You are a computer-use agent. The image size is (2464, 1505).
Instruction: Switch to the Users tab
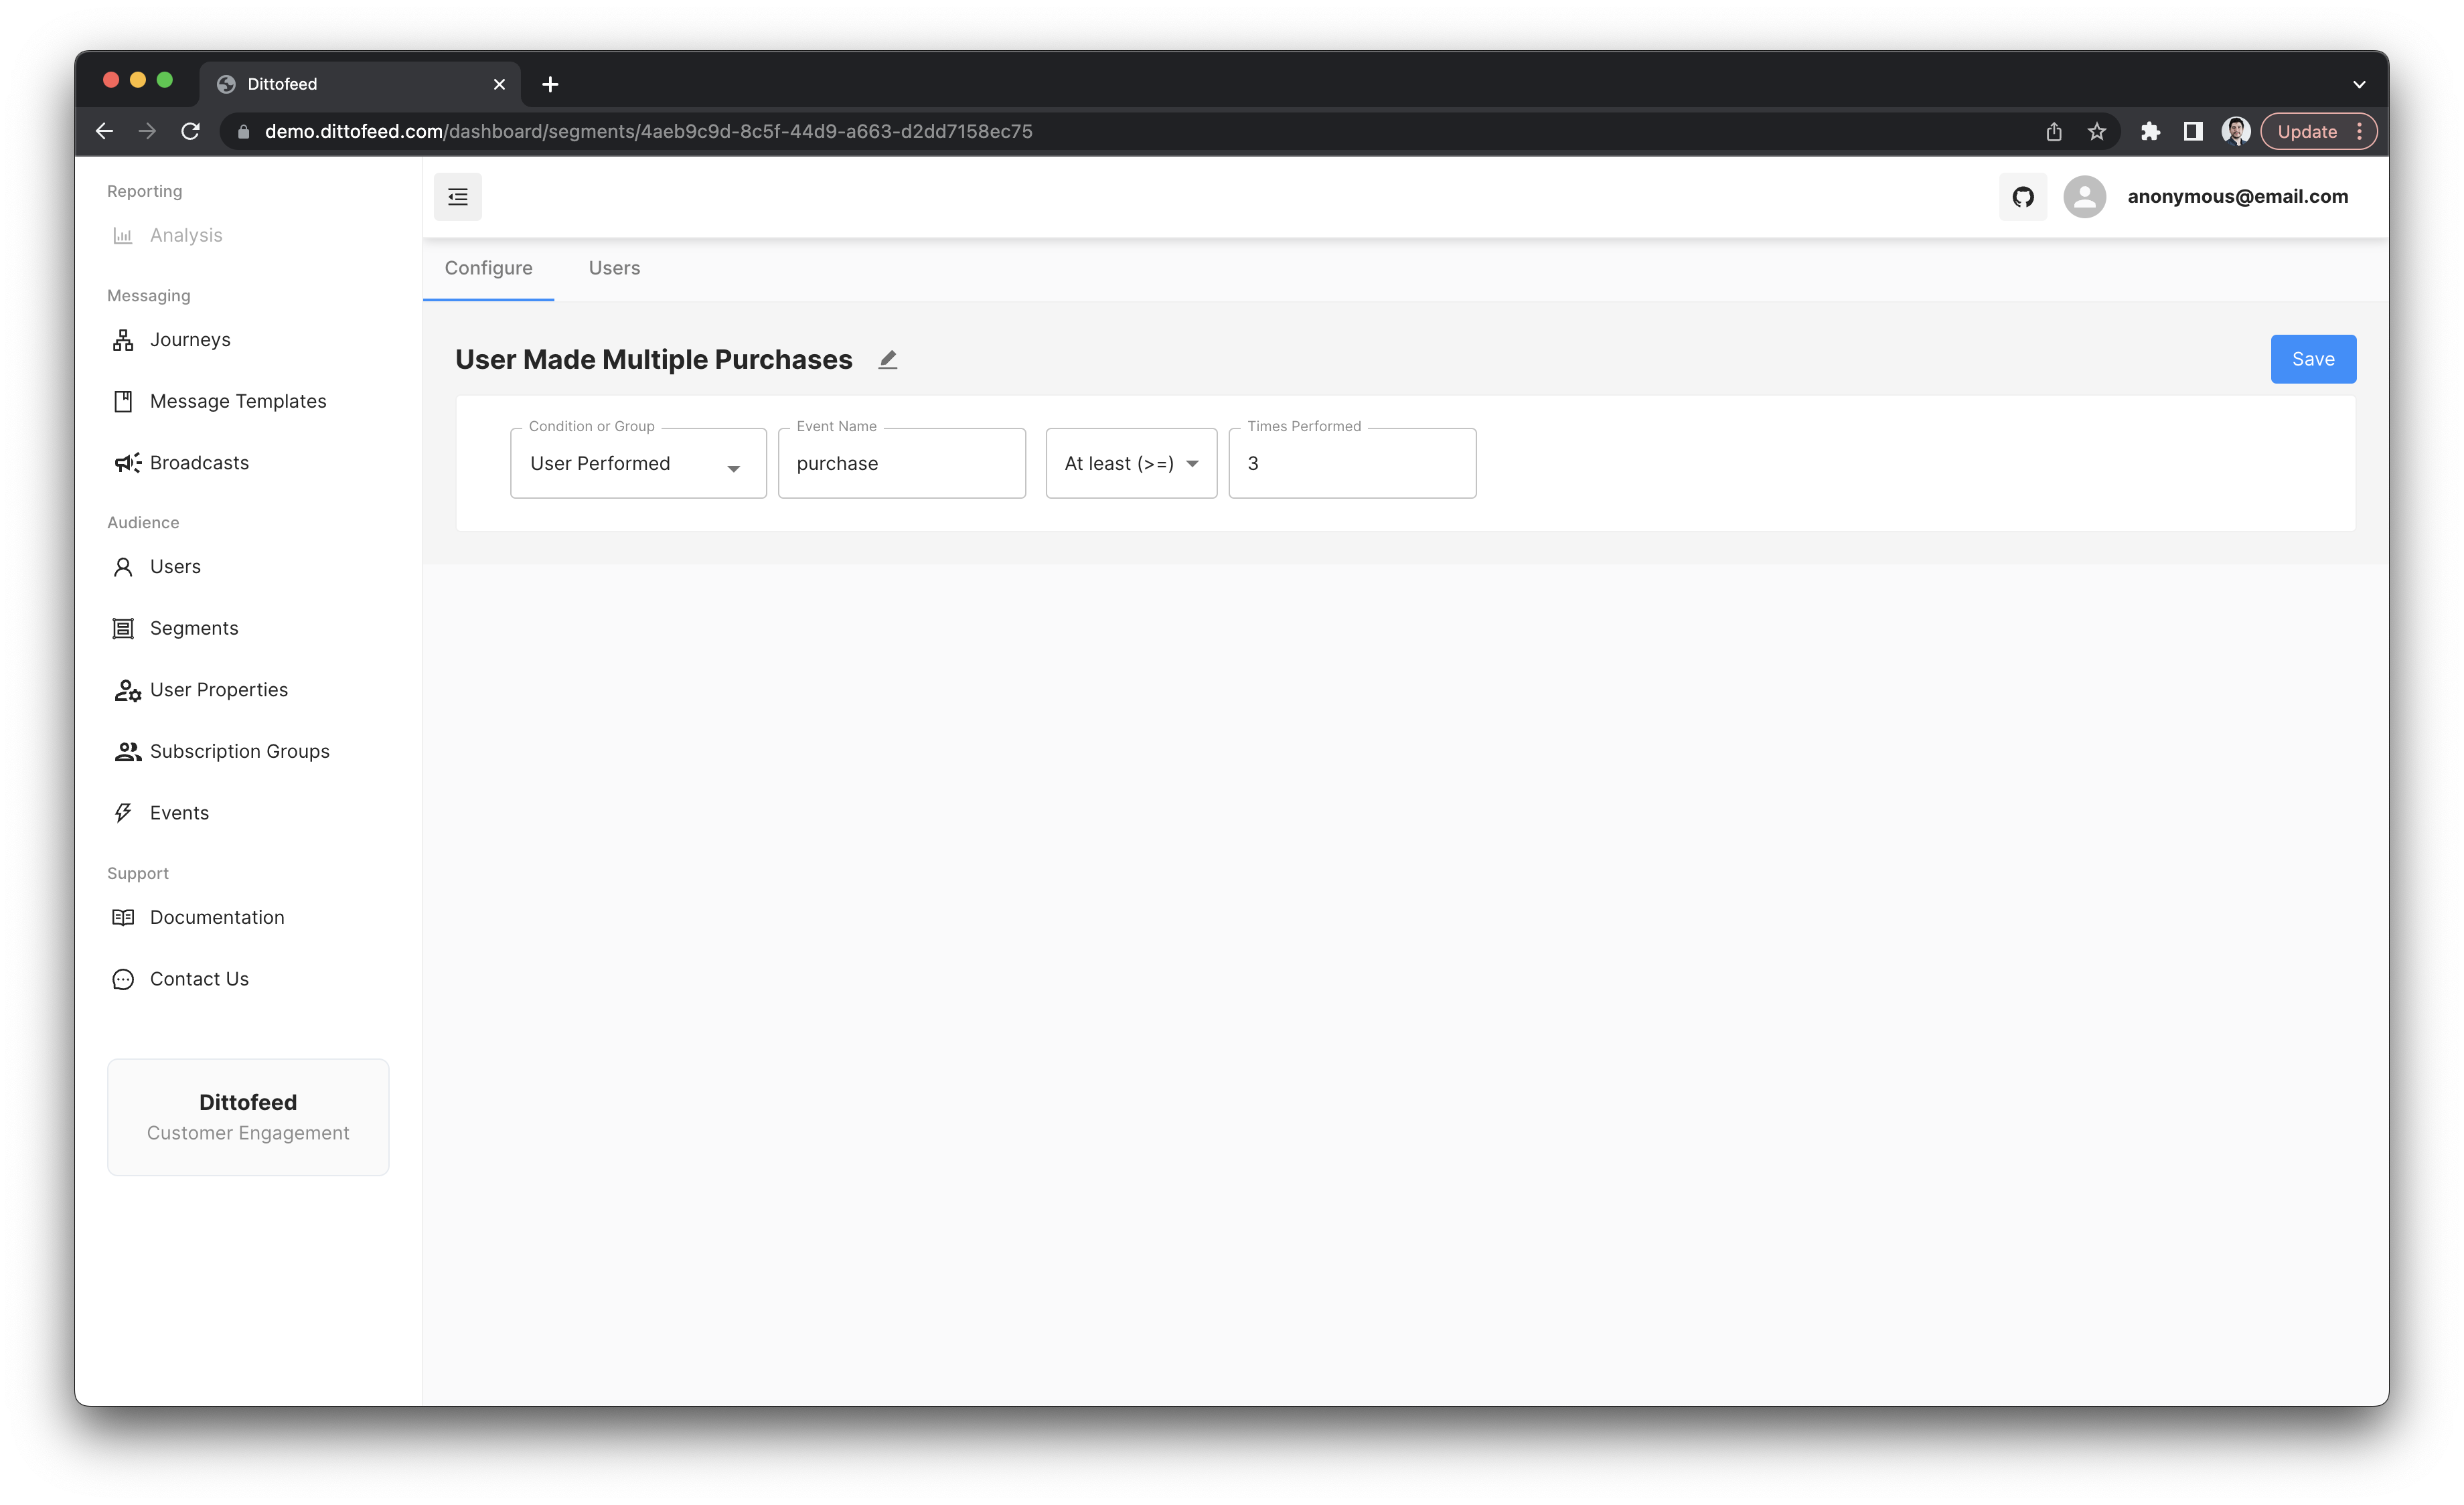pos(614,268)
